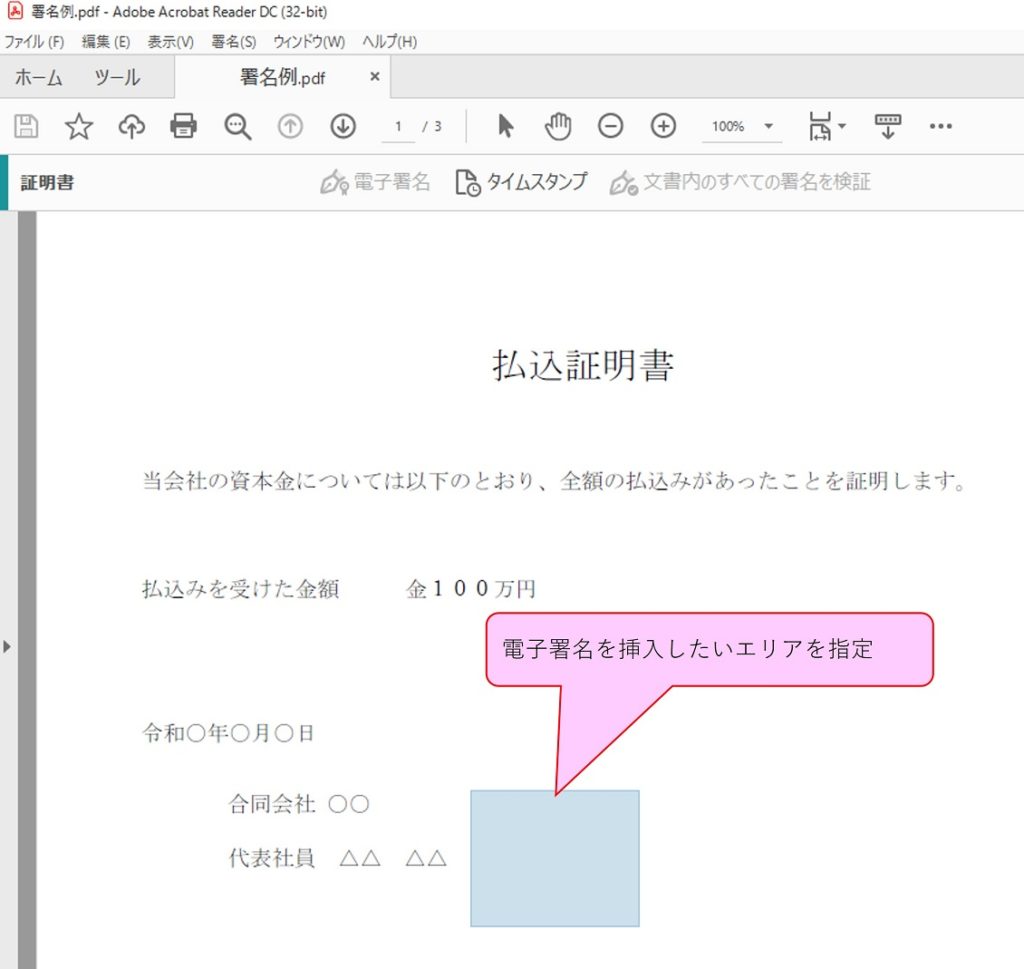Go to previous page up arrow
Viewport: 1024px width, 969px height.
pyautogui.click(x=290, y=126)
